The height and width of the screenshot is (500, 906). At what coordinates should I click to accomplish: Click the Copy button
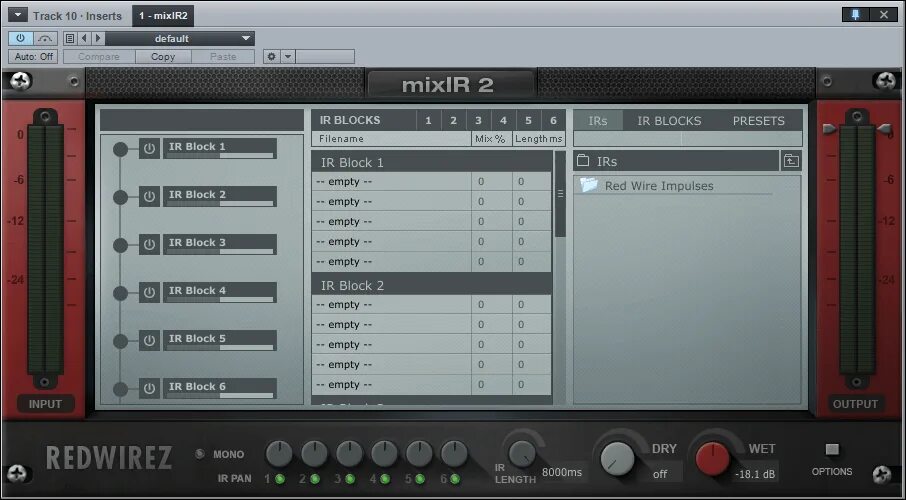[x=163, y=57]
